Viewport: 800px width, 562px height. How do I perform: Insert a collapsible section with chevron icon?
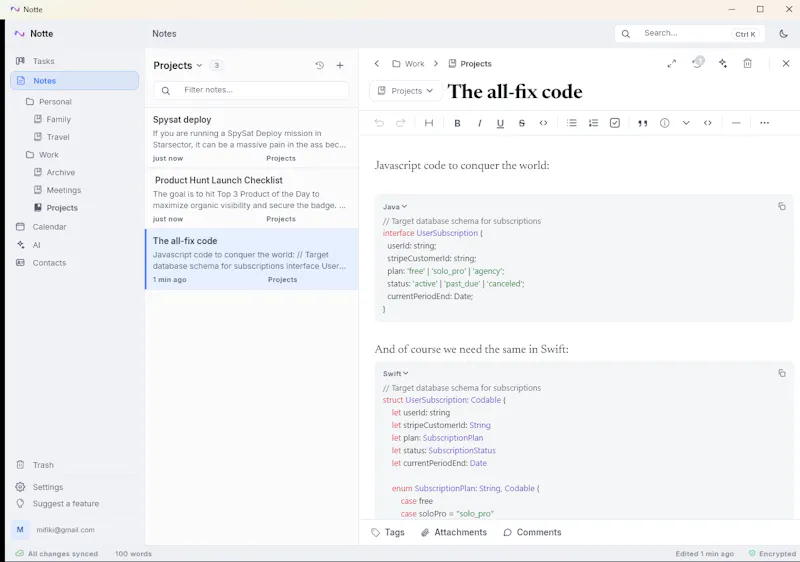click(686, 123)
